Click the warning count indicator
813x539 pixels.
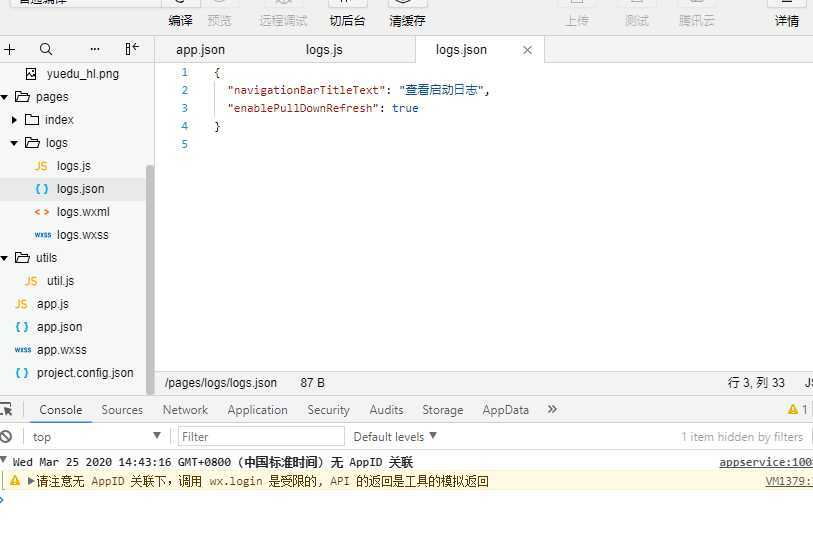pos(797,409)
